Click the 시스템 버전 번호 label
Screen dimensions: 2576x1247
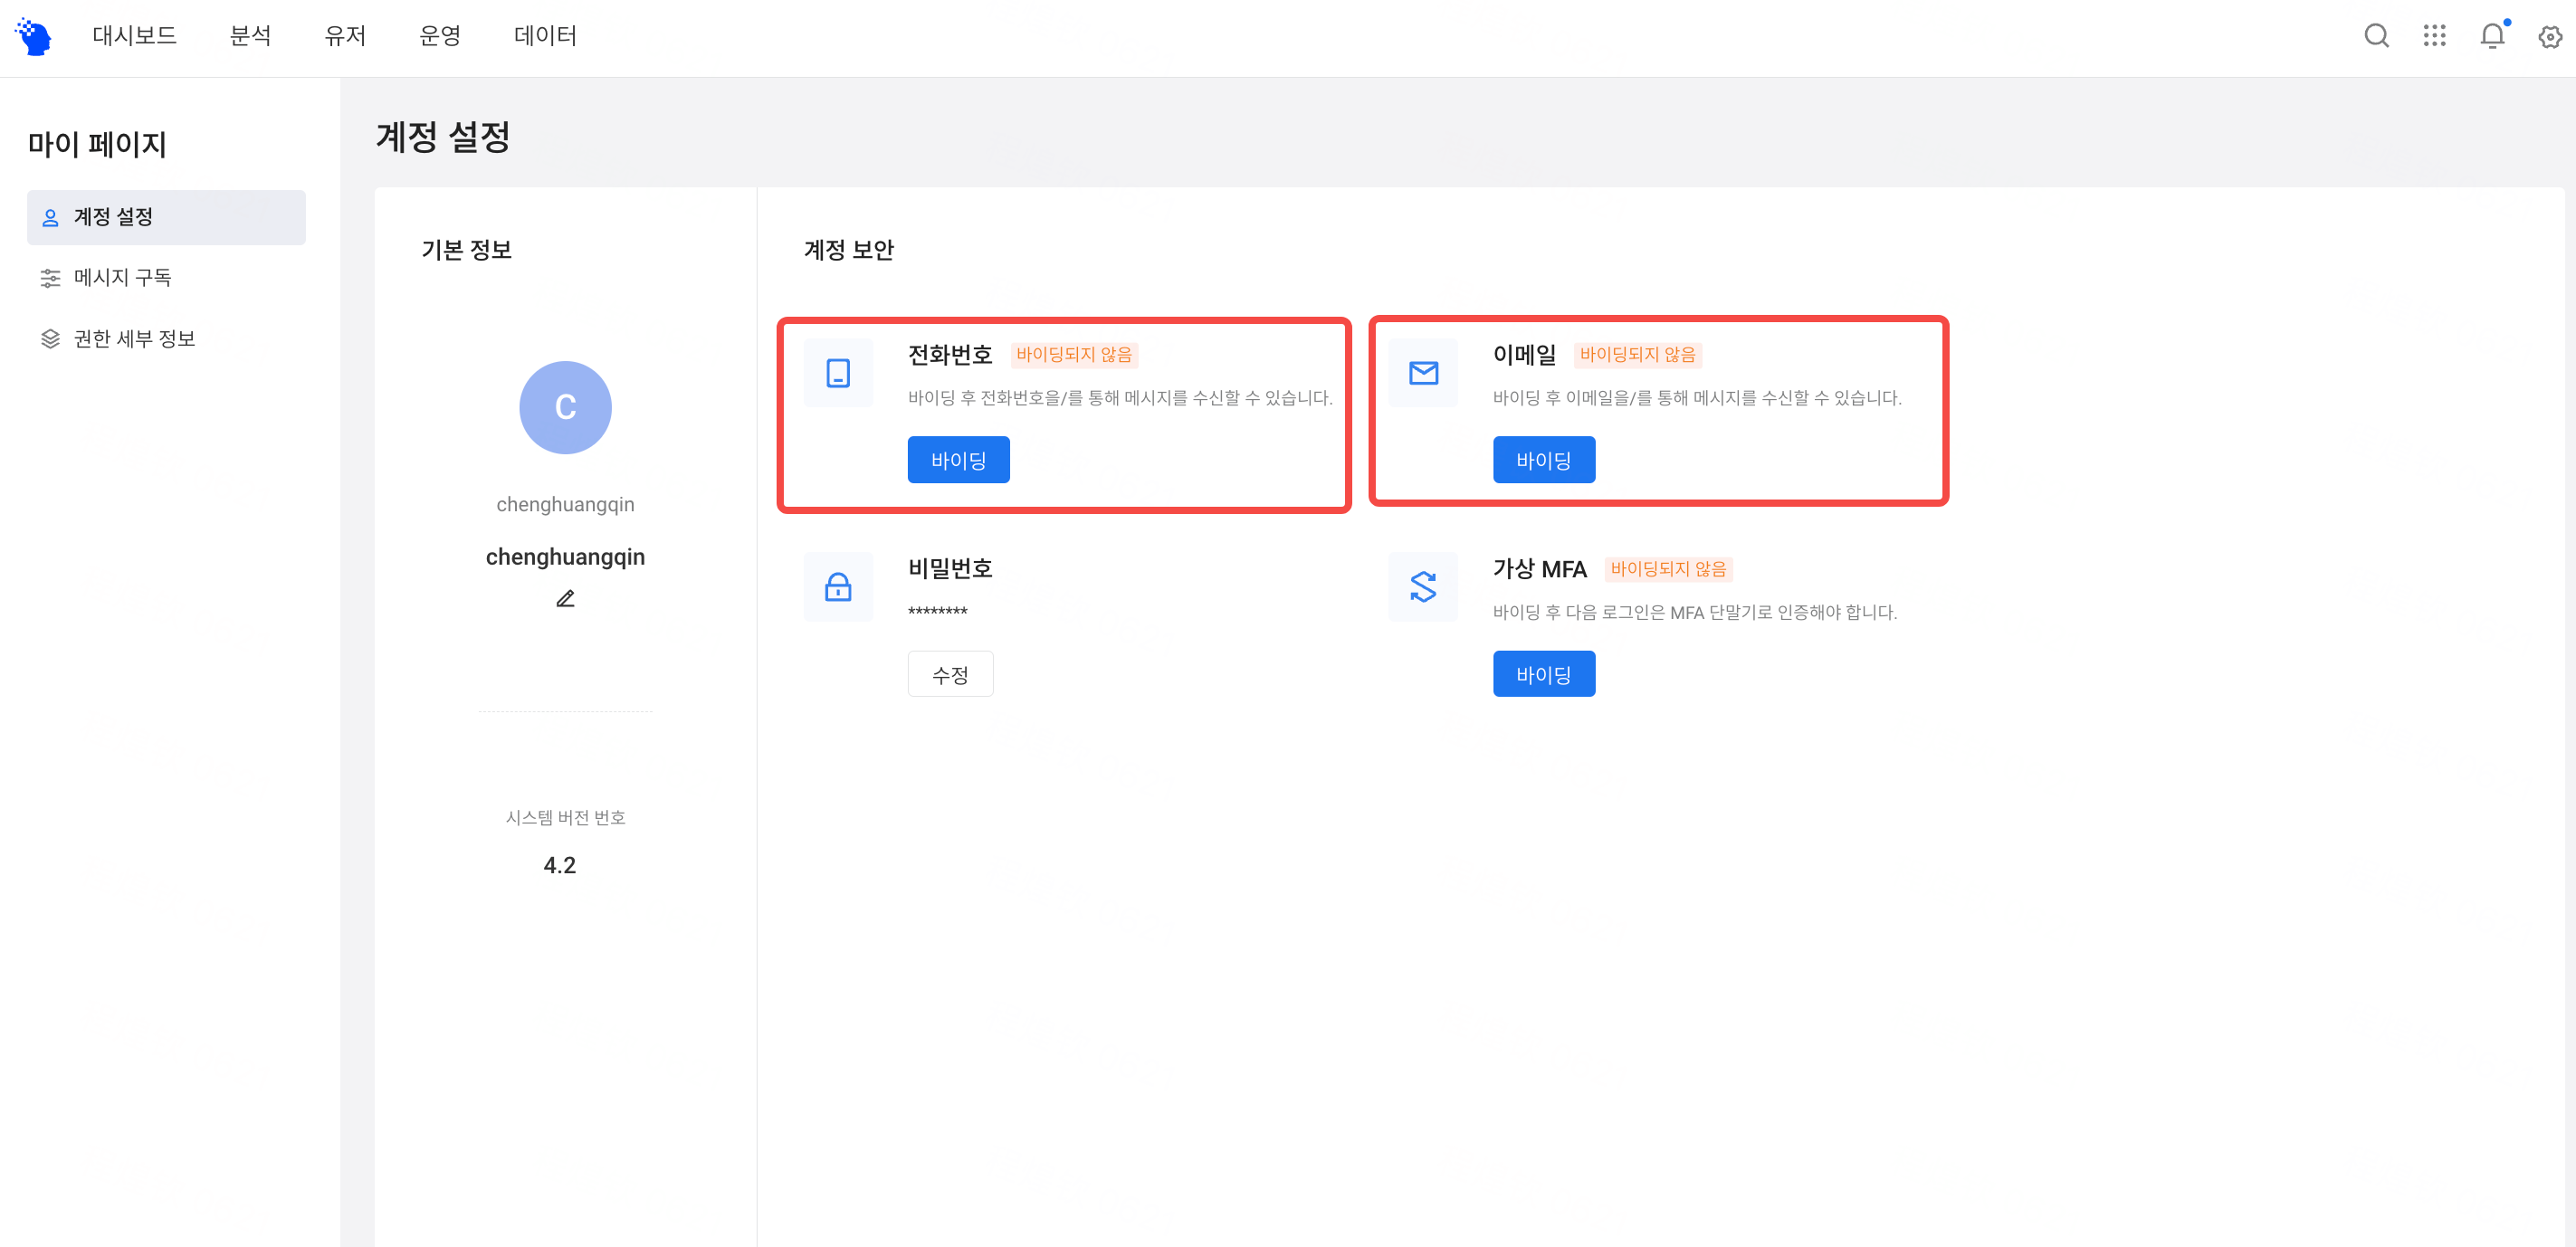point(565,818)
